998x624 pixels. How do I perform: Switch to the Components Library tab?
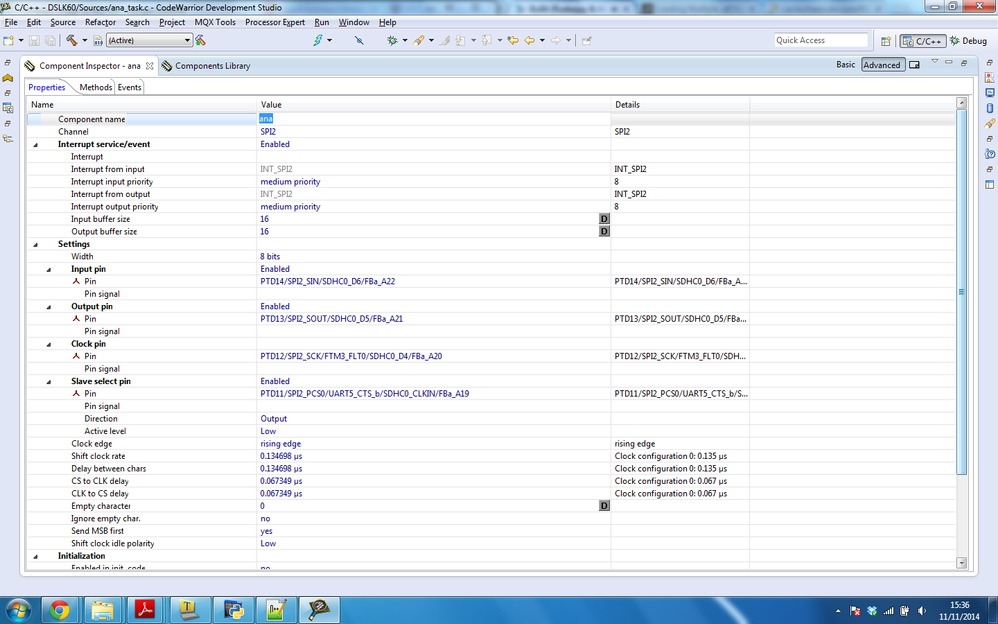tap(206, 66)
